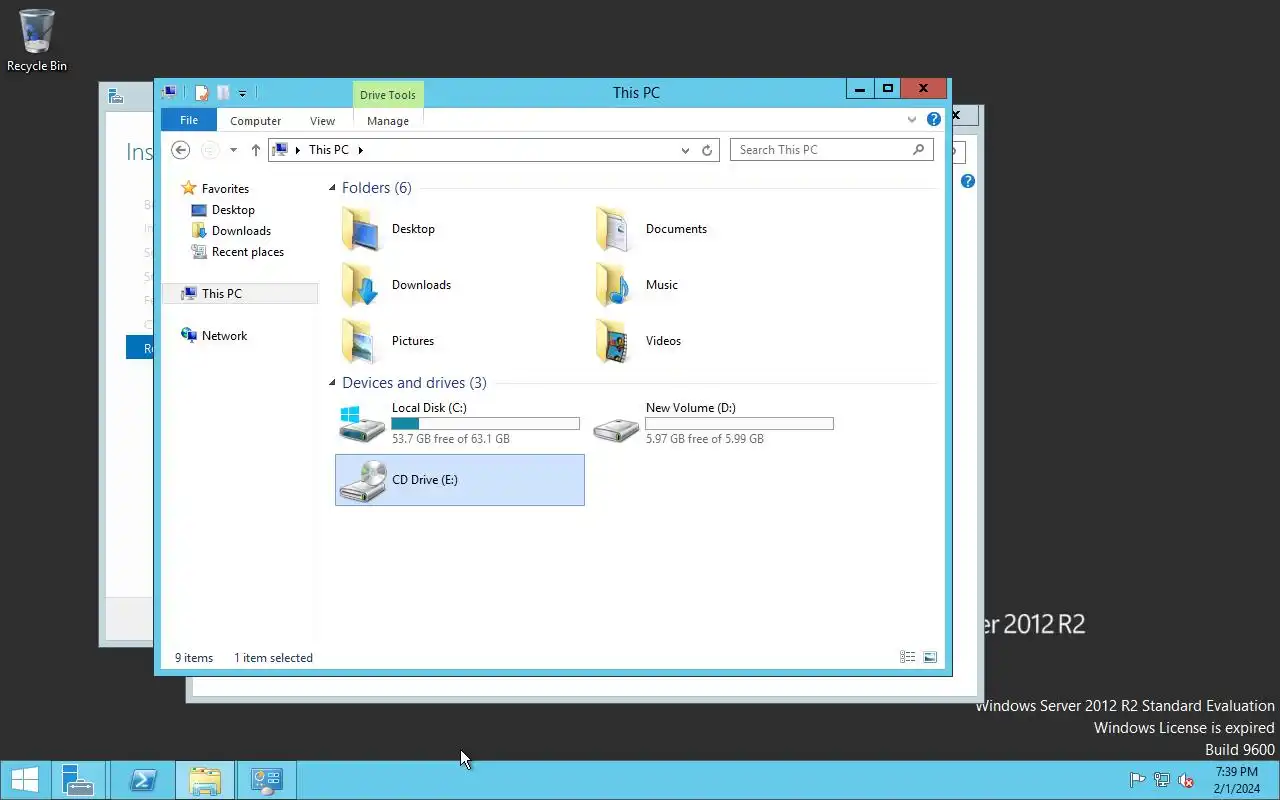Collapse the Devices and drives group
The image size is (1280, 800).
333,383
